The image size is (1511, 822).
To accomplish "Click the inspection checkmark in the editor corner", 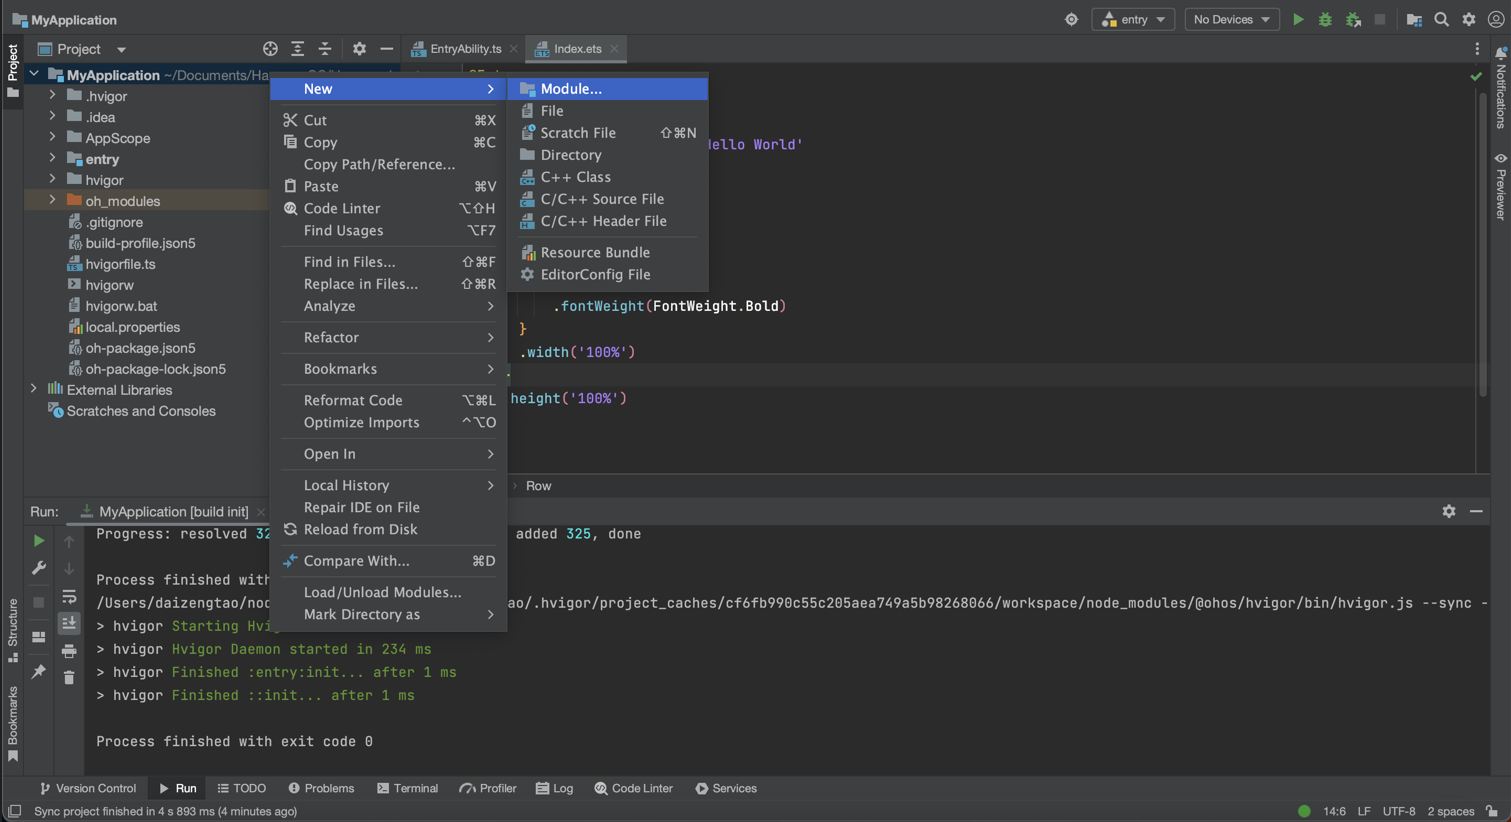I will click(1476, 76).
